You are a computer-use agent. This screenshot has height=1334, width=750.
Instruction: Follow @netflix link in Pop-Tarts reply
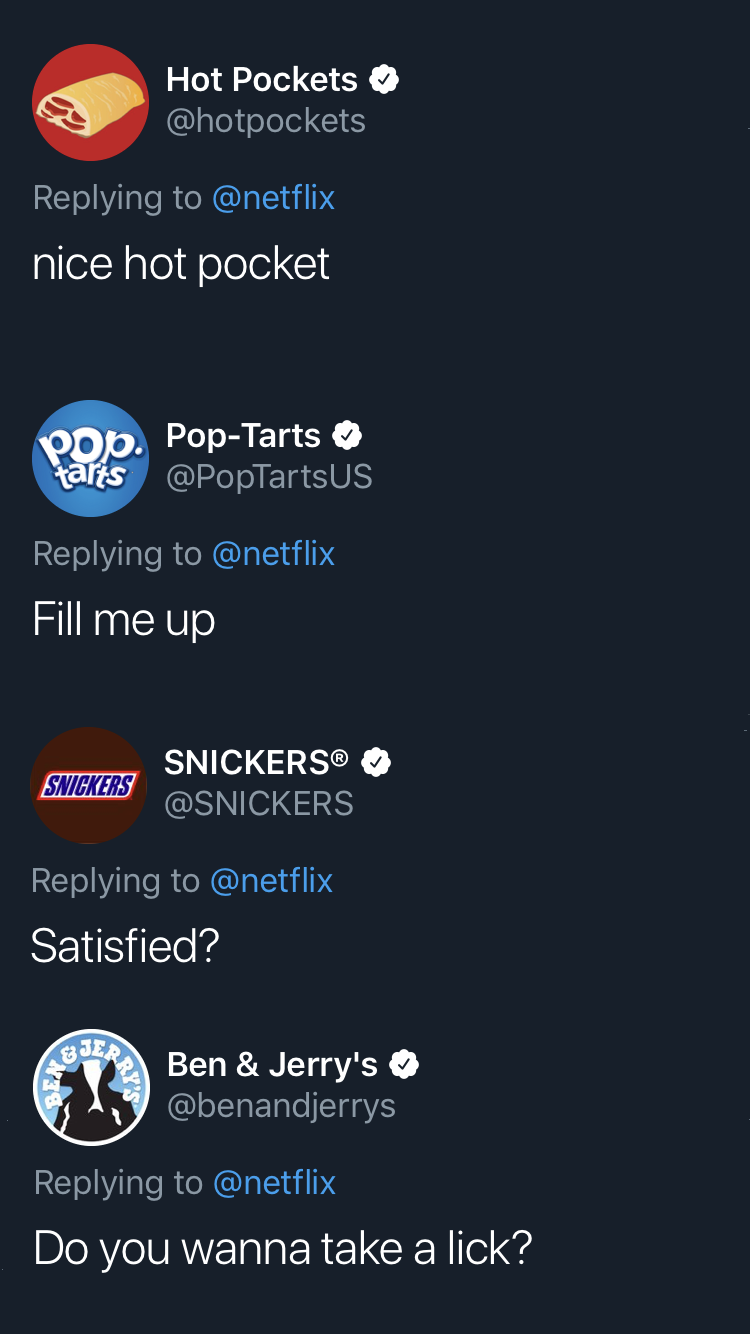(273, 553)
